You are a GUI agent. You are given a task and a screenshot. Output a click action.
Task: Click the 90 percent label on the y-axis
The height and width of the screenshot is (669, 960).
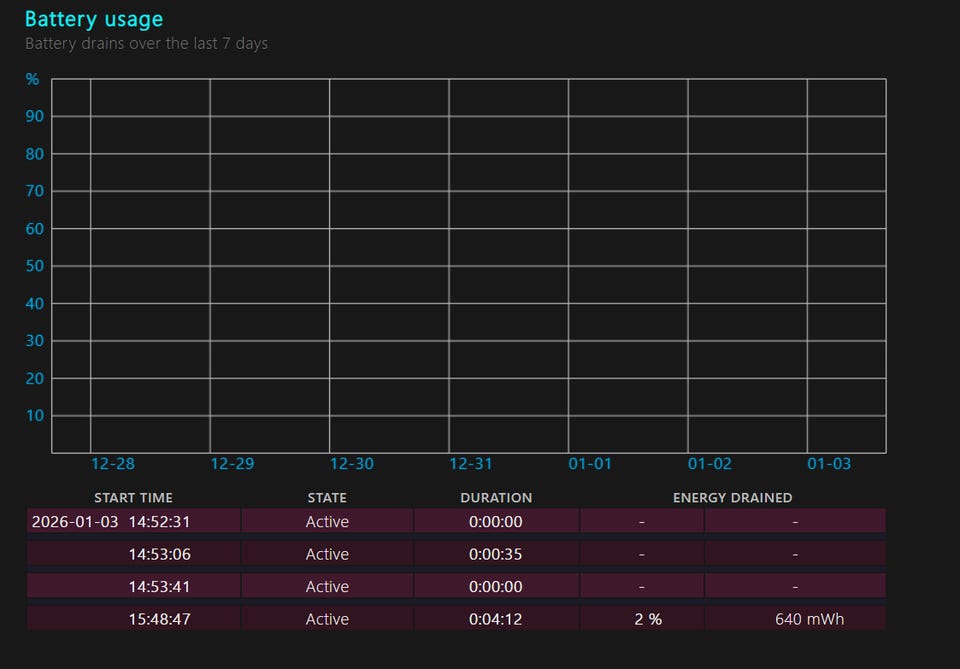pyautogui.click(x=34, y=116)
